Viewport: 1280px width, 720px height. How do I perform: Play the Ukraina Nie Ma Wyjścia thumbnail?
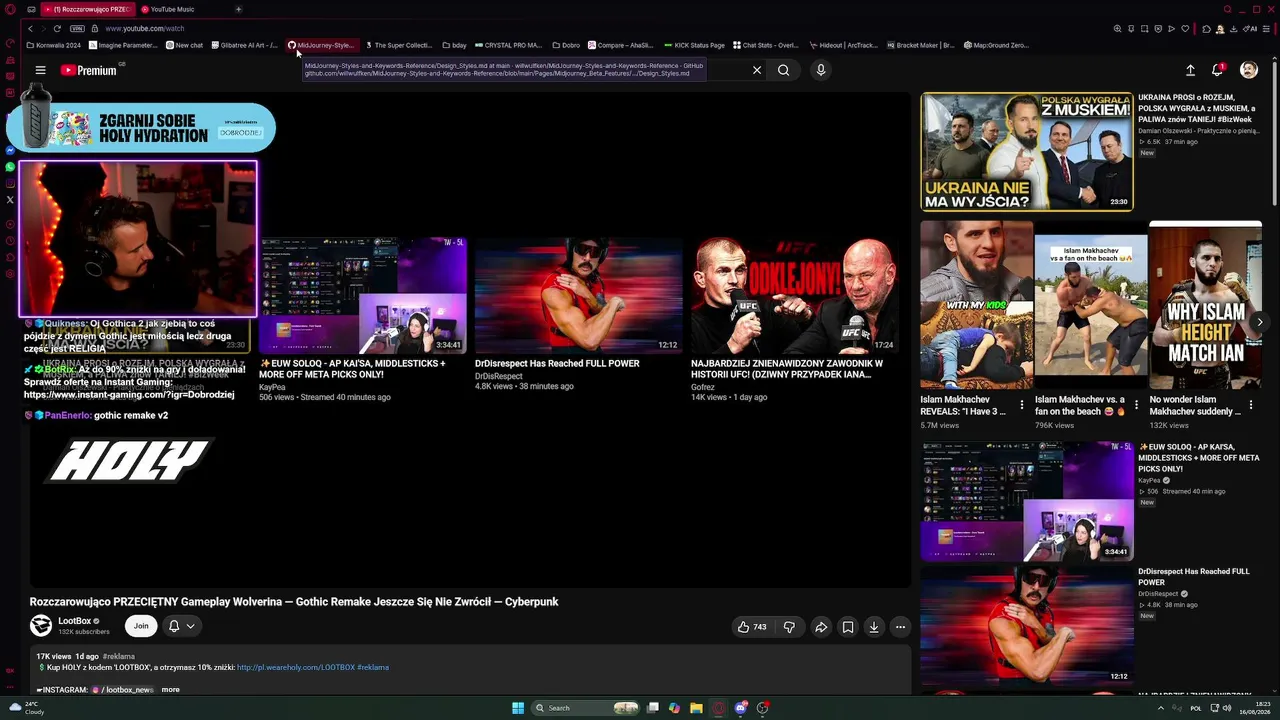[x=1027, y=152]
